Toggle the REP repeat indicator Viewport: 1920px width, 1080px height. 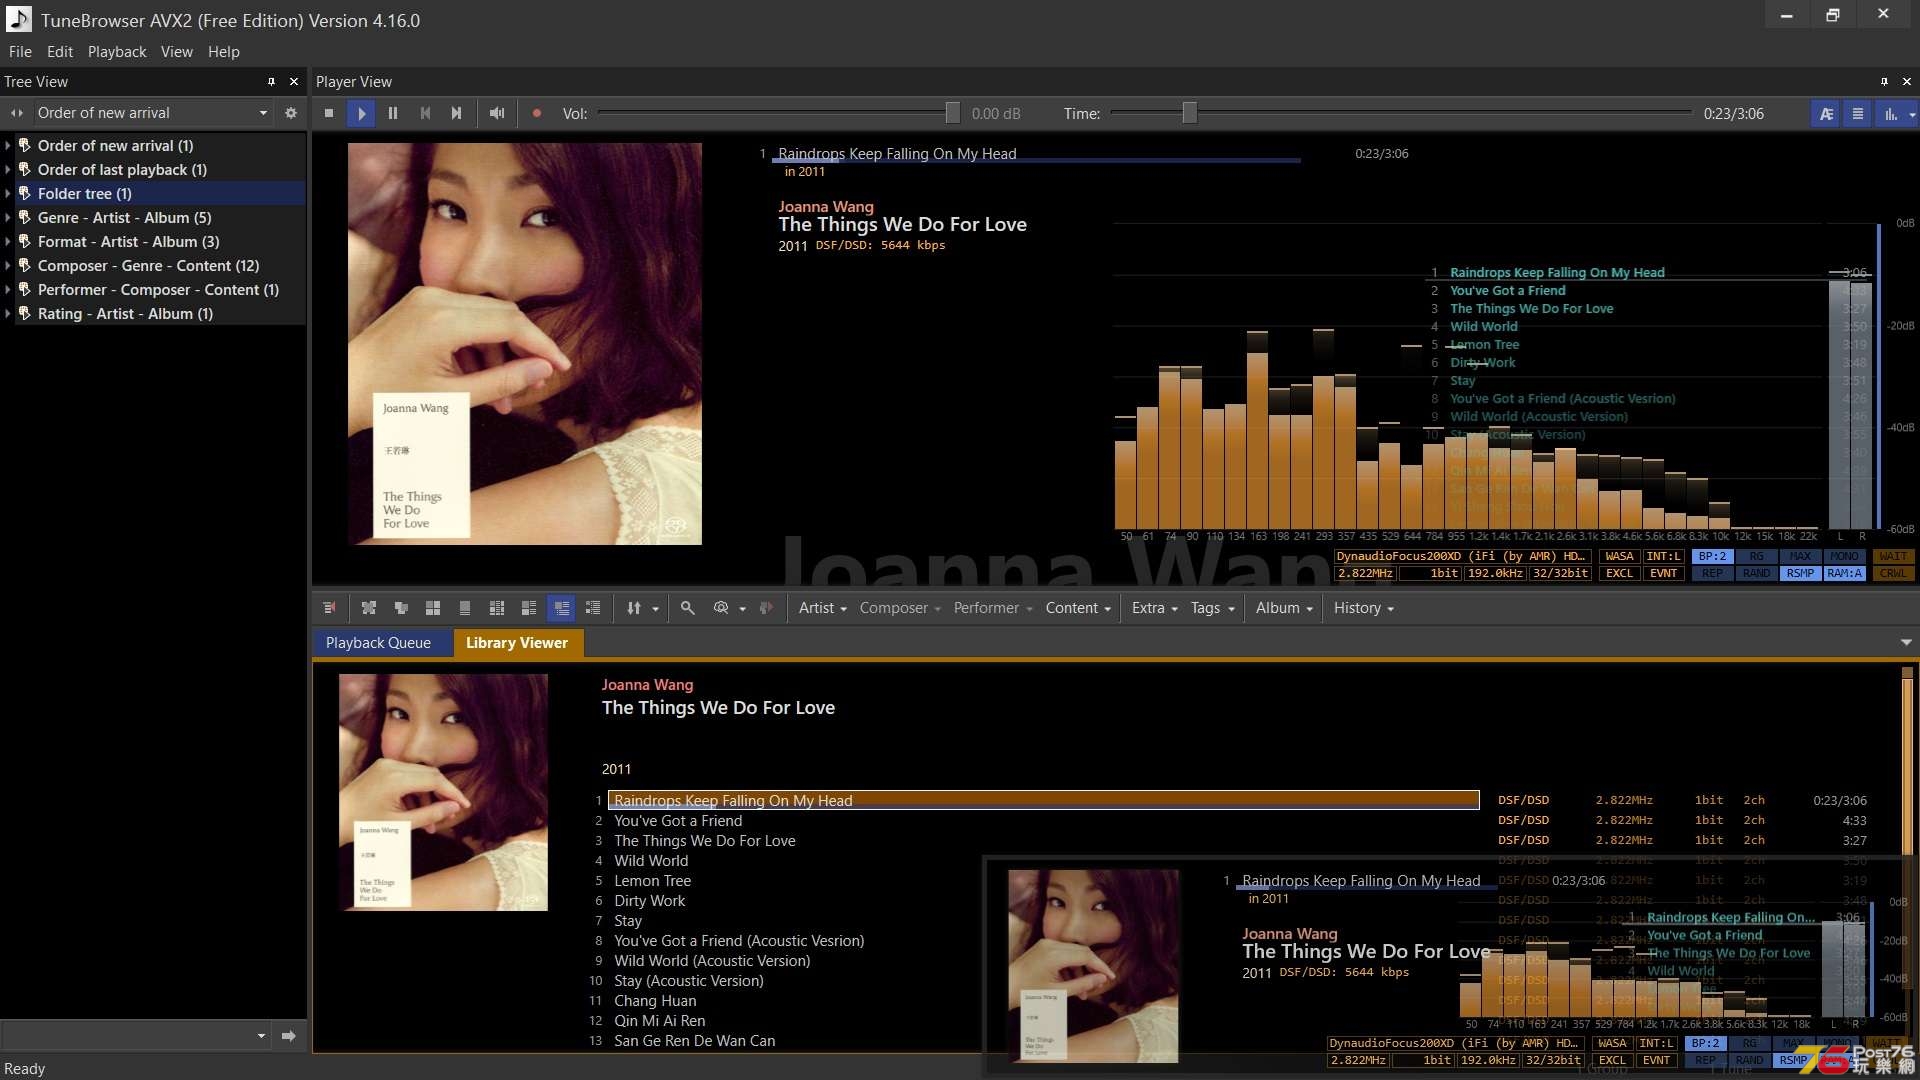[x=1712, y=574]
